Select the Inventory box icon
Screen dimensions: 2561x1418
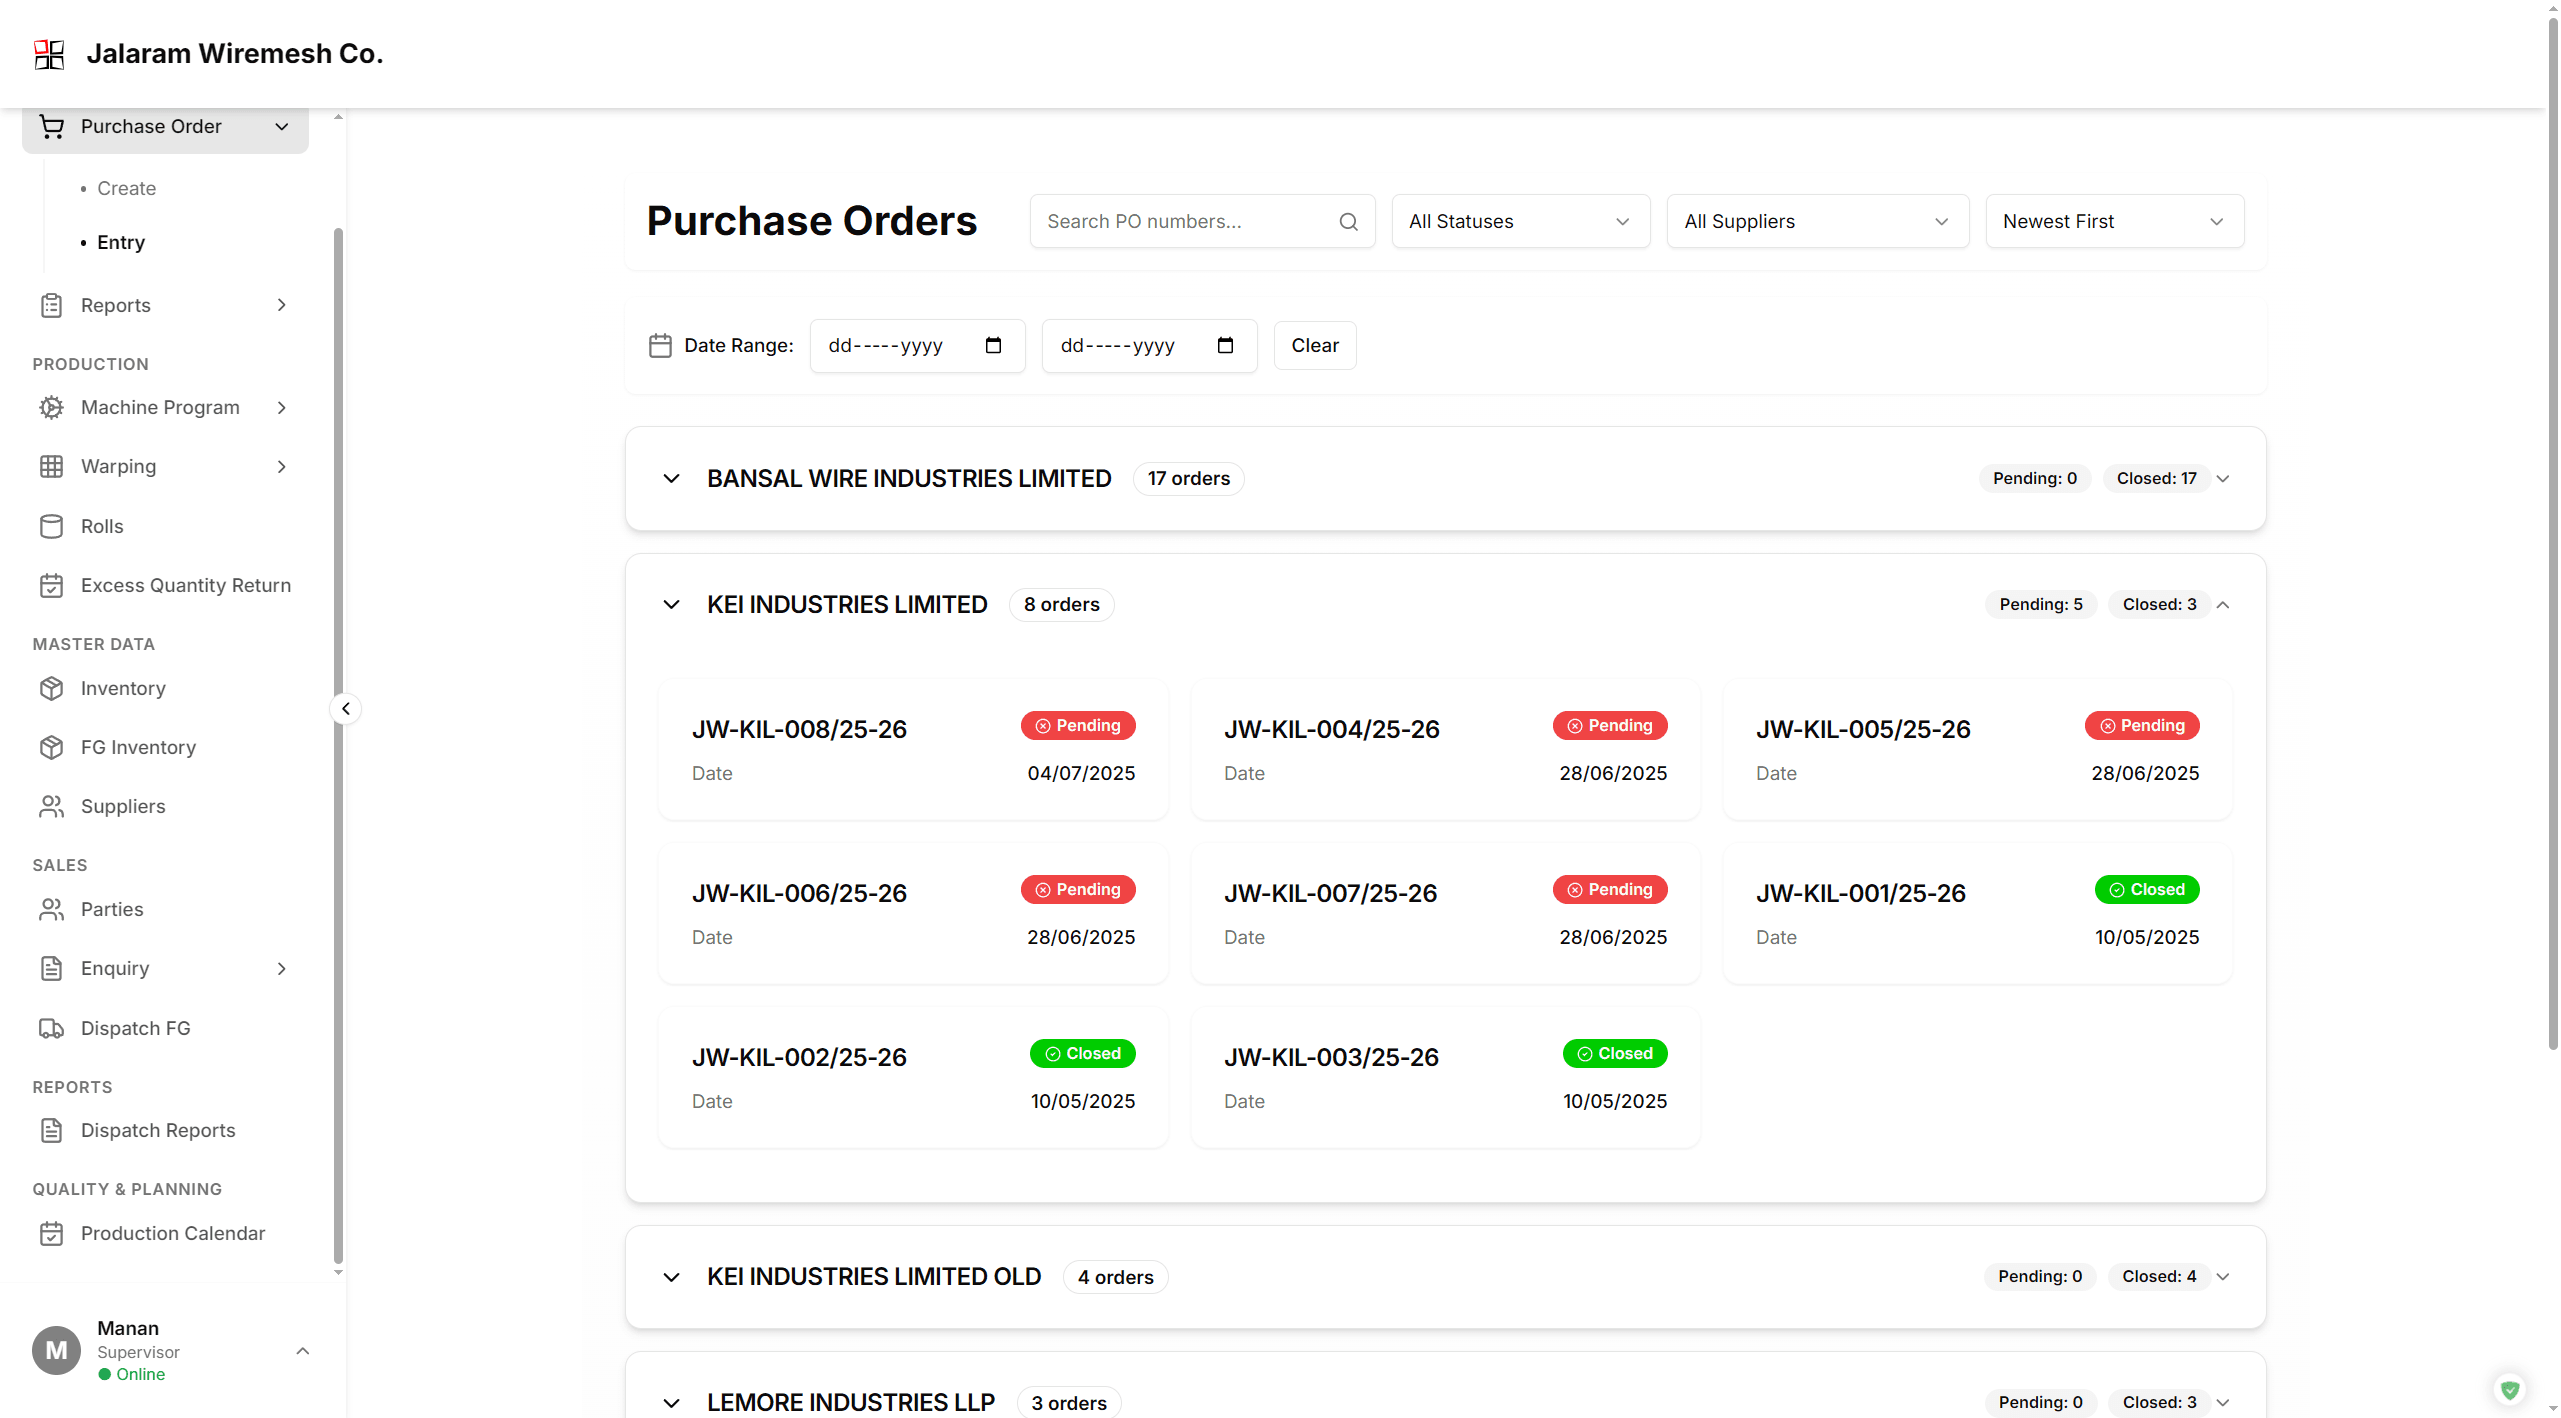pyautogui.click(x=51, y=688)
